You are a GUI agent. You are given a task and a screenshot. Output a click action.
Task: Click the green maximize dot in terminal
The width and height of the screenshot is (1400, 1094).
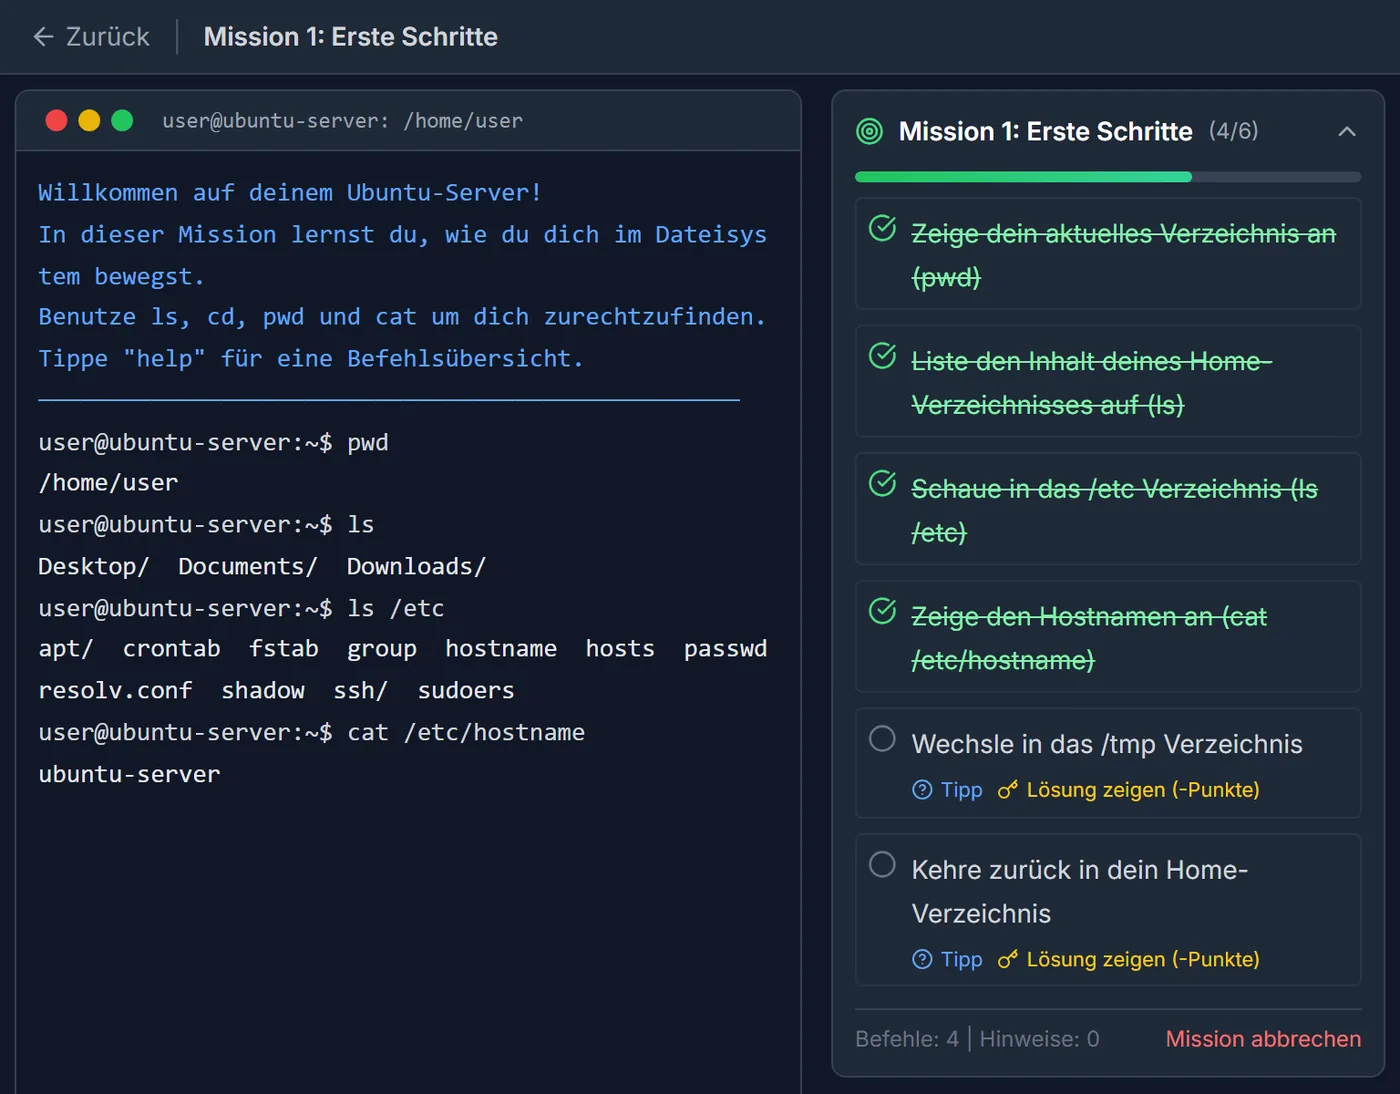[x=122, y=121]
